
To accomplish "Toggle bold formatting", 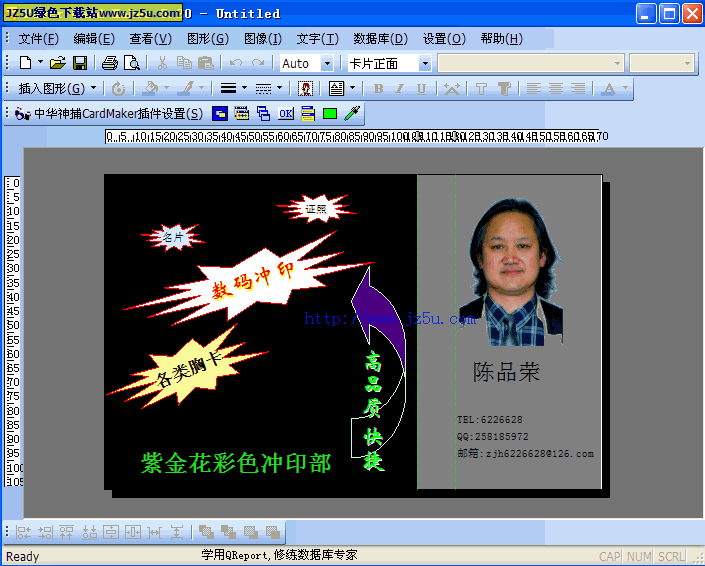I will click(x=379, y=89).
